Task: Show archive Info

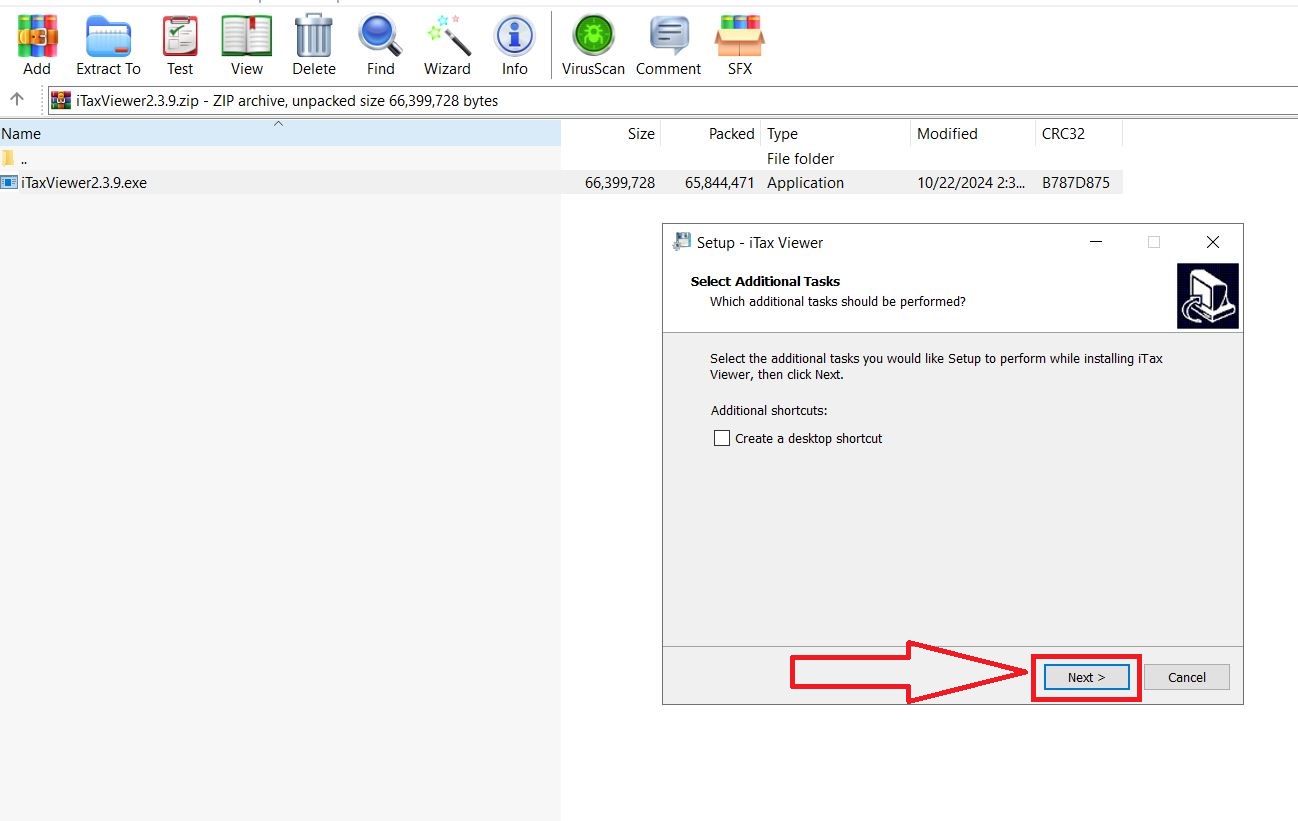Action: click(514, 45)
